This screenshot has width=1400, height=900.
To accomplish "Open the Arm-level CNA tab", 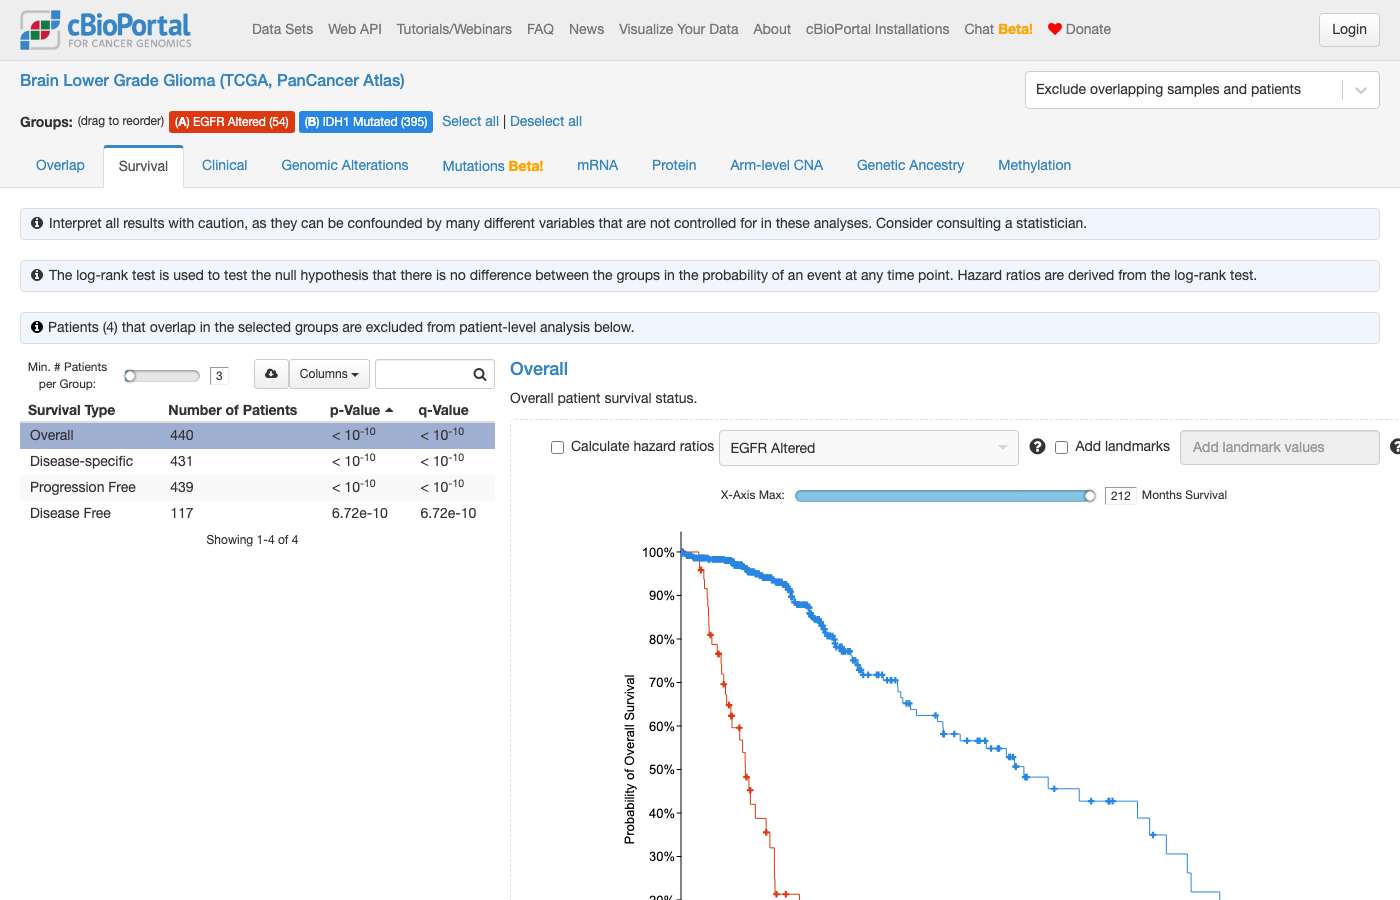I will tap(776, 166).
